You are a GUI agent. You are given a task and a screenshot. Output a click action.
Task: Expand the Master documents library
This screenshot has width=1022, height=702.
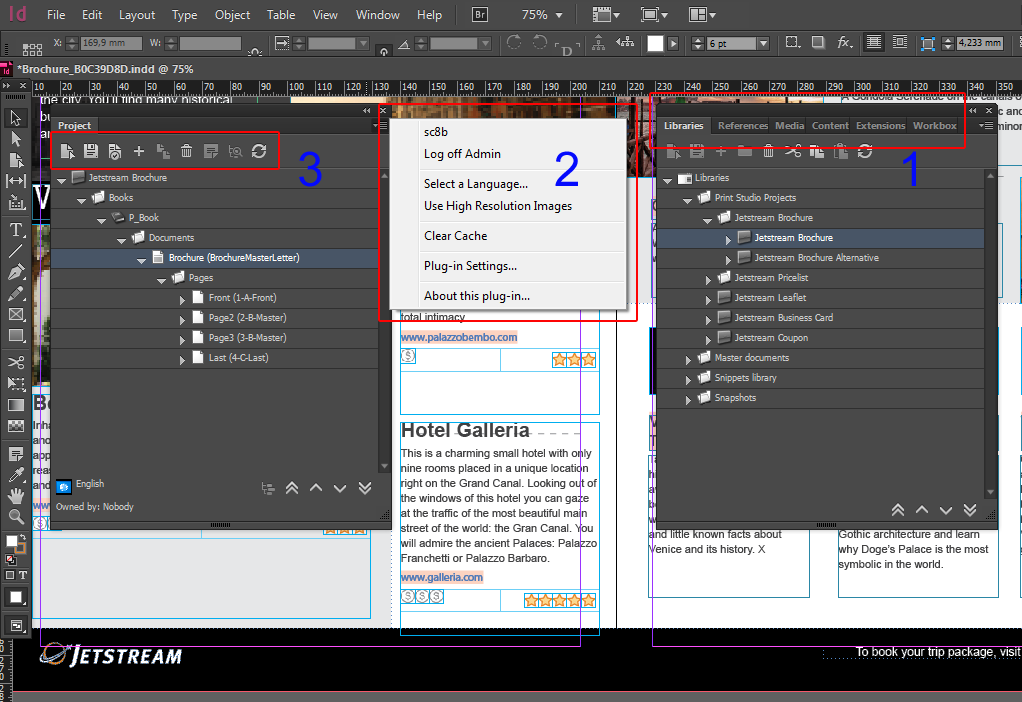(688, 359)
